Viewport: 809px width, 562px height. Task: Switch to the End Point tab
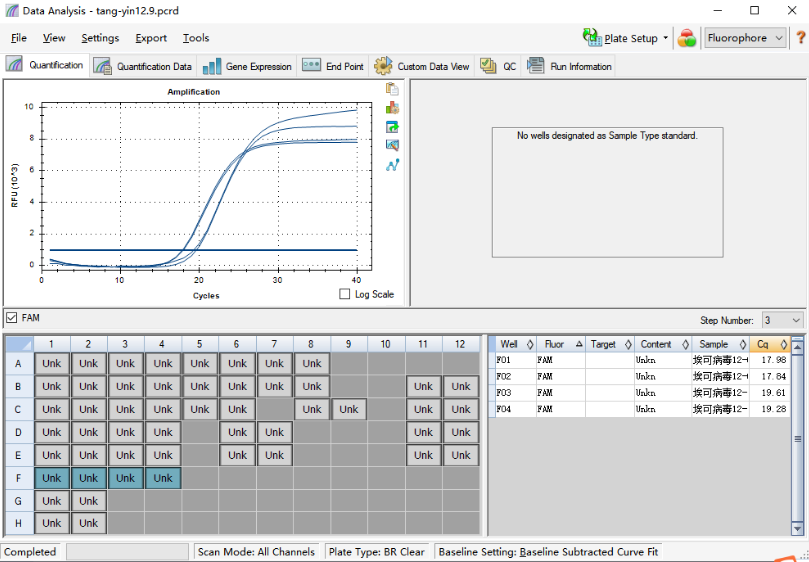point(333,66)
